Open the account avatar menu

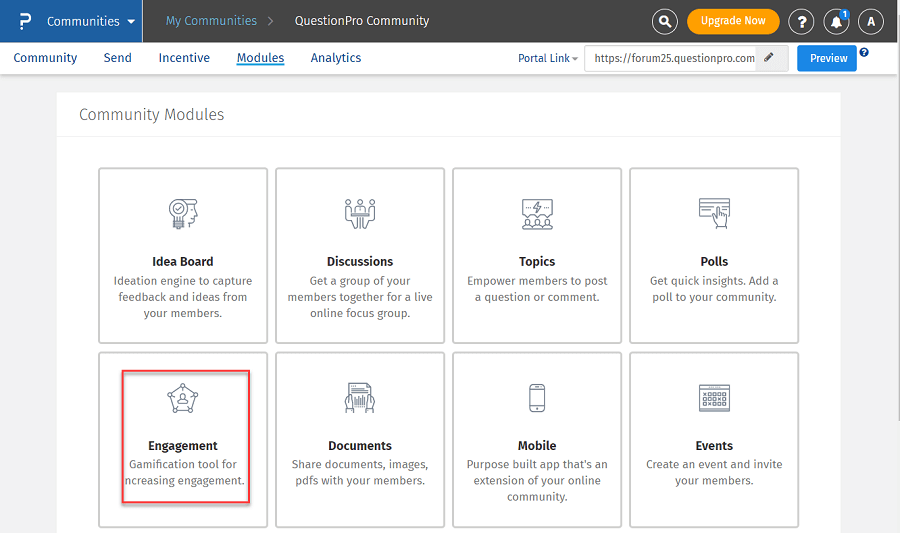click(x=871, y=21)
